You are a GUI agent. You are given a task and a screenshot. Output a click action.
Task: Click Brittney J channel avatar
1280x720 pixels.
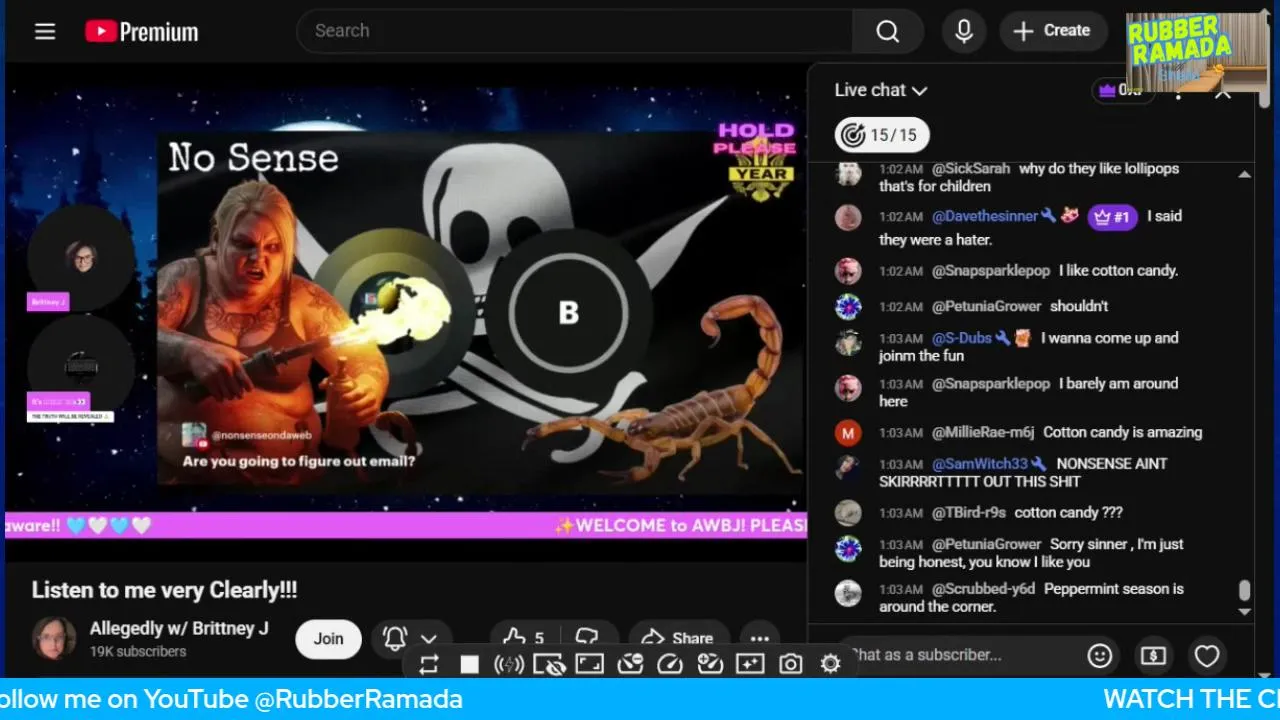click(x=54, y=638)
